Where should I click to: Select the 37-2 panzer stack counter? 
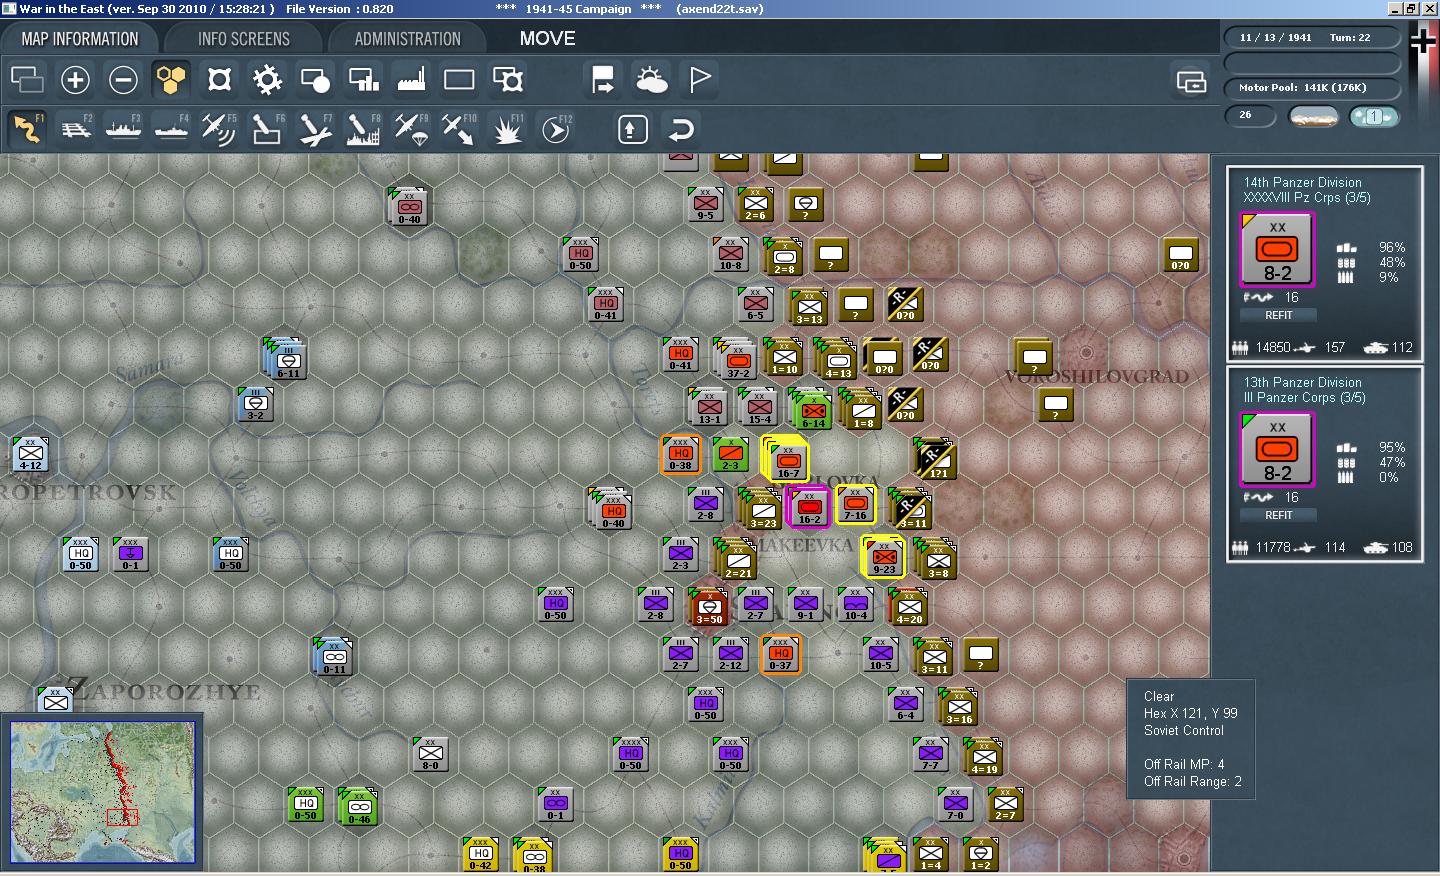[x=737, y=358]
